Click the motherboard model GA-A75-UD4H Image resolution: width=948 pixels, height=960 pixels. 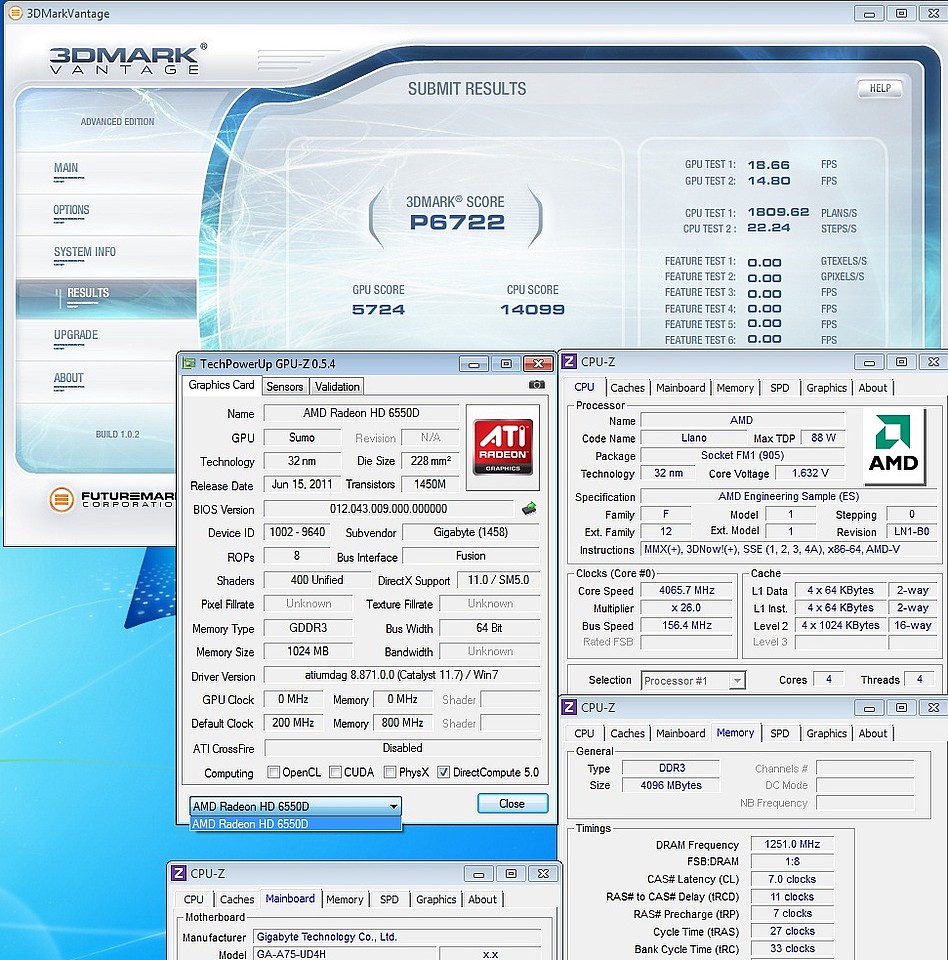pyautogui.click(x=344, y=953)
